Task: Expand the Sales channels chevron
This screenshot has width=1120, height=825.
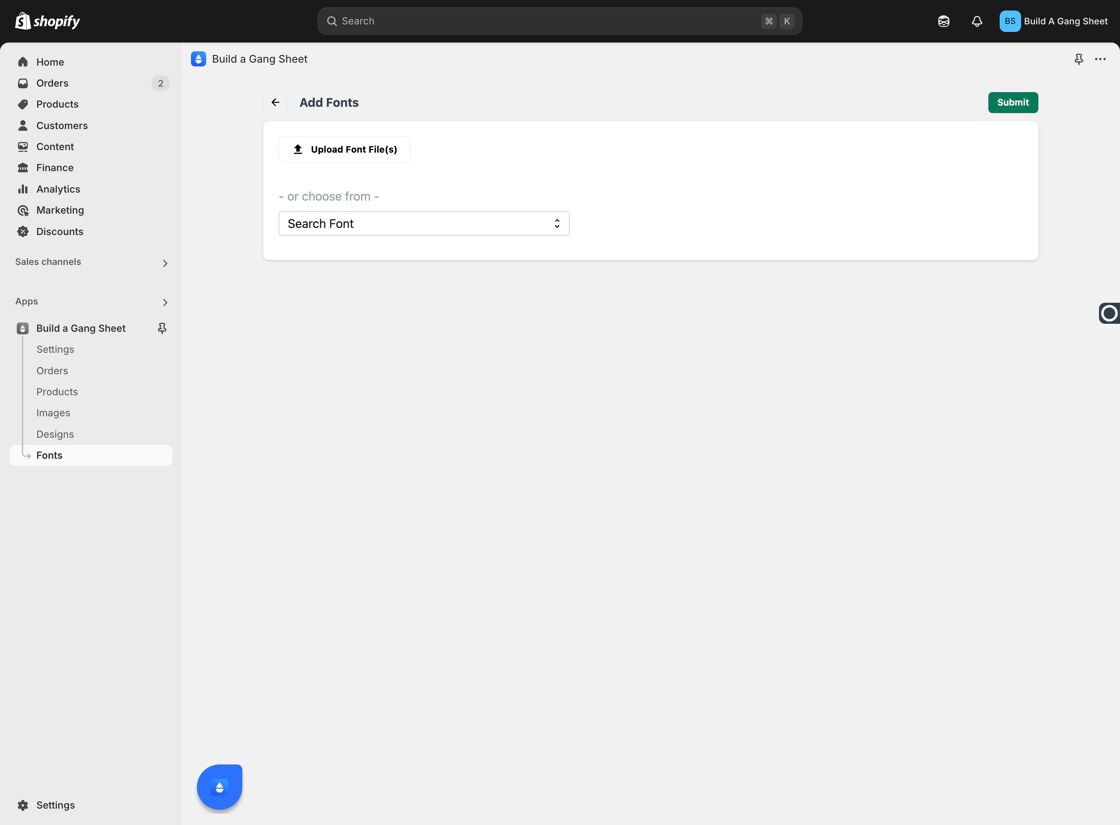Action: 165,263
